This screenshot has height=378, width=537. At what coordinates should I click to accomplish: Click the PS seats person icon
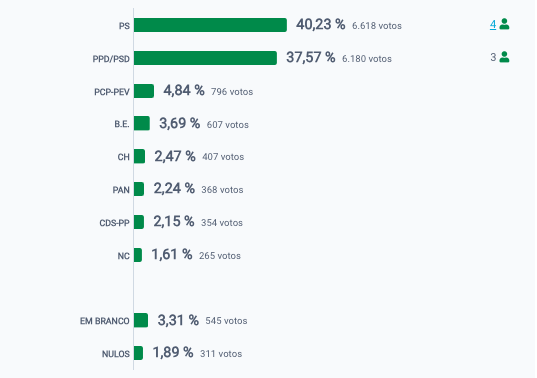[x=504, y=24]
